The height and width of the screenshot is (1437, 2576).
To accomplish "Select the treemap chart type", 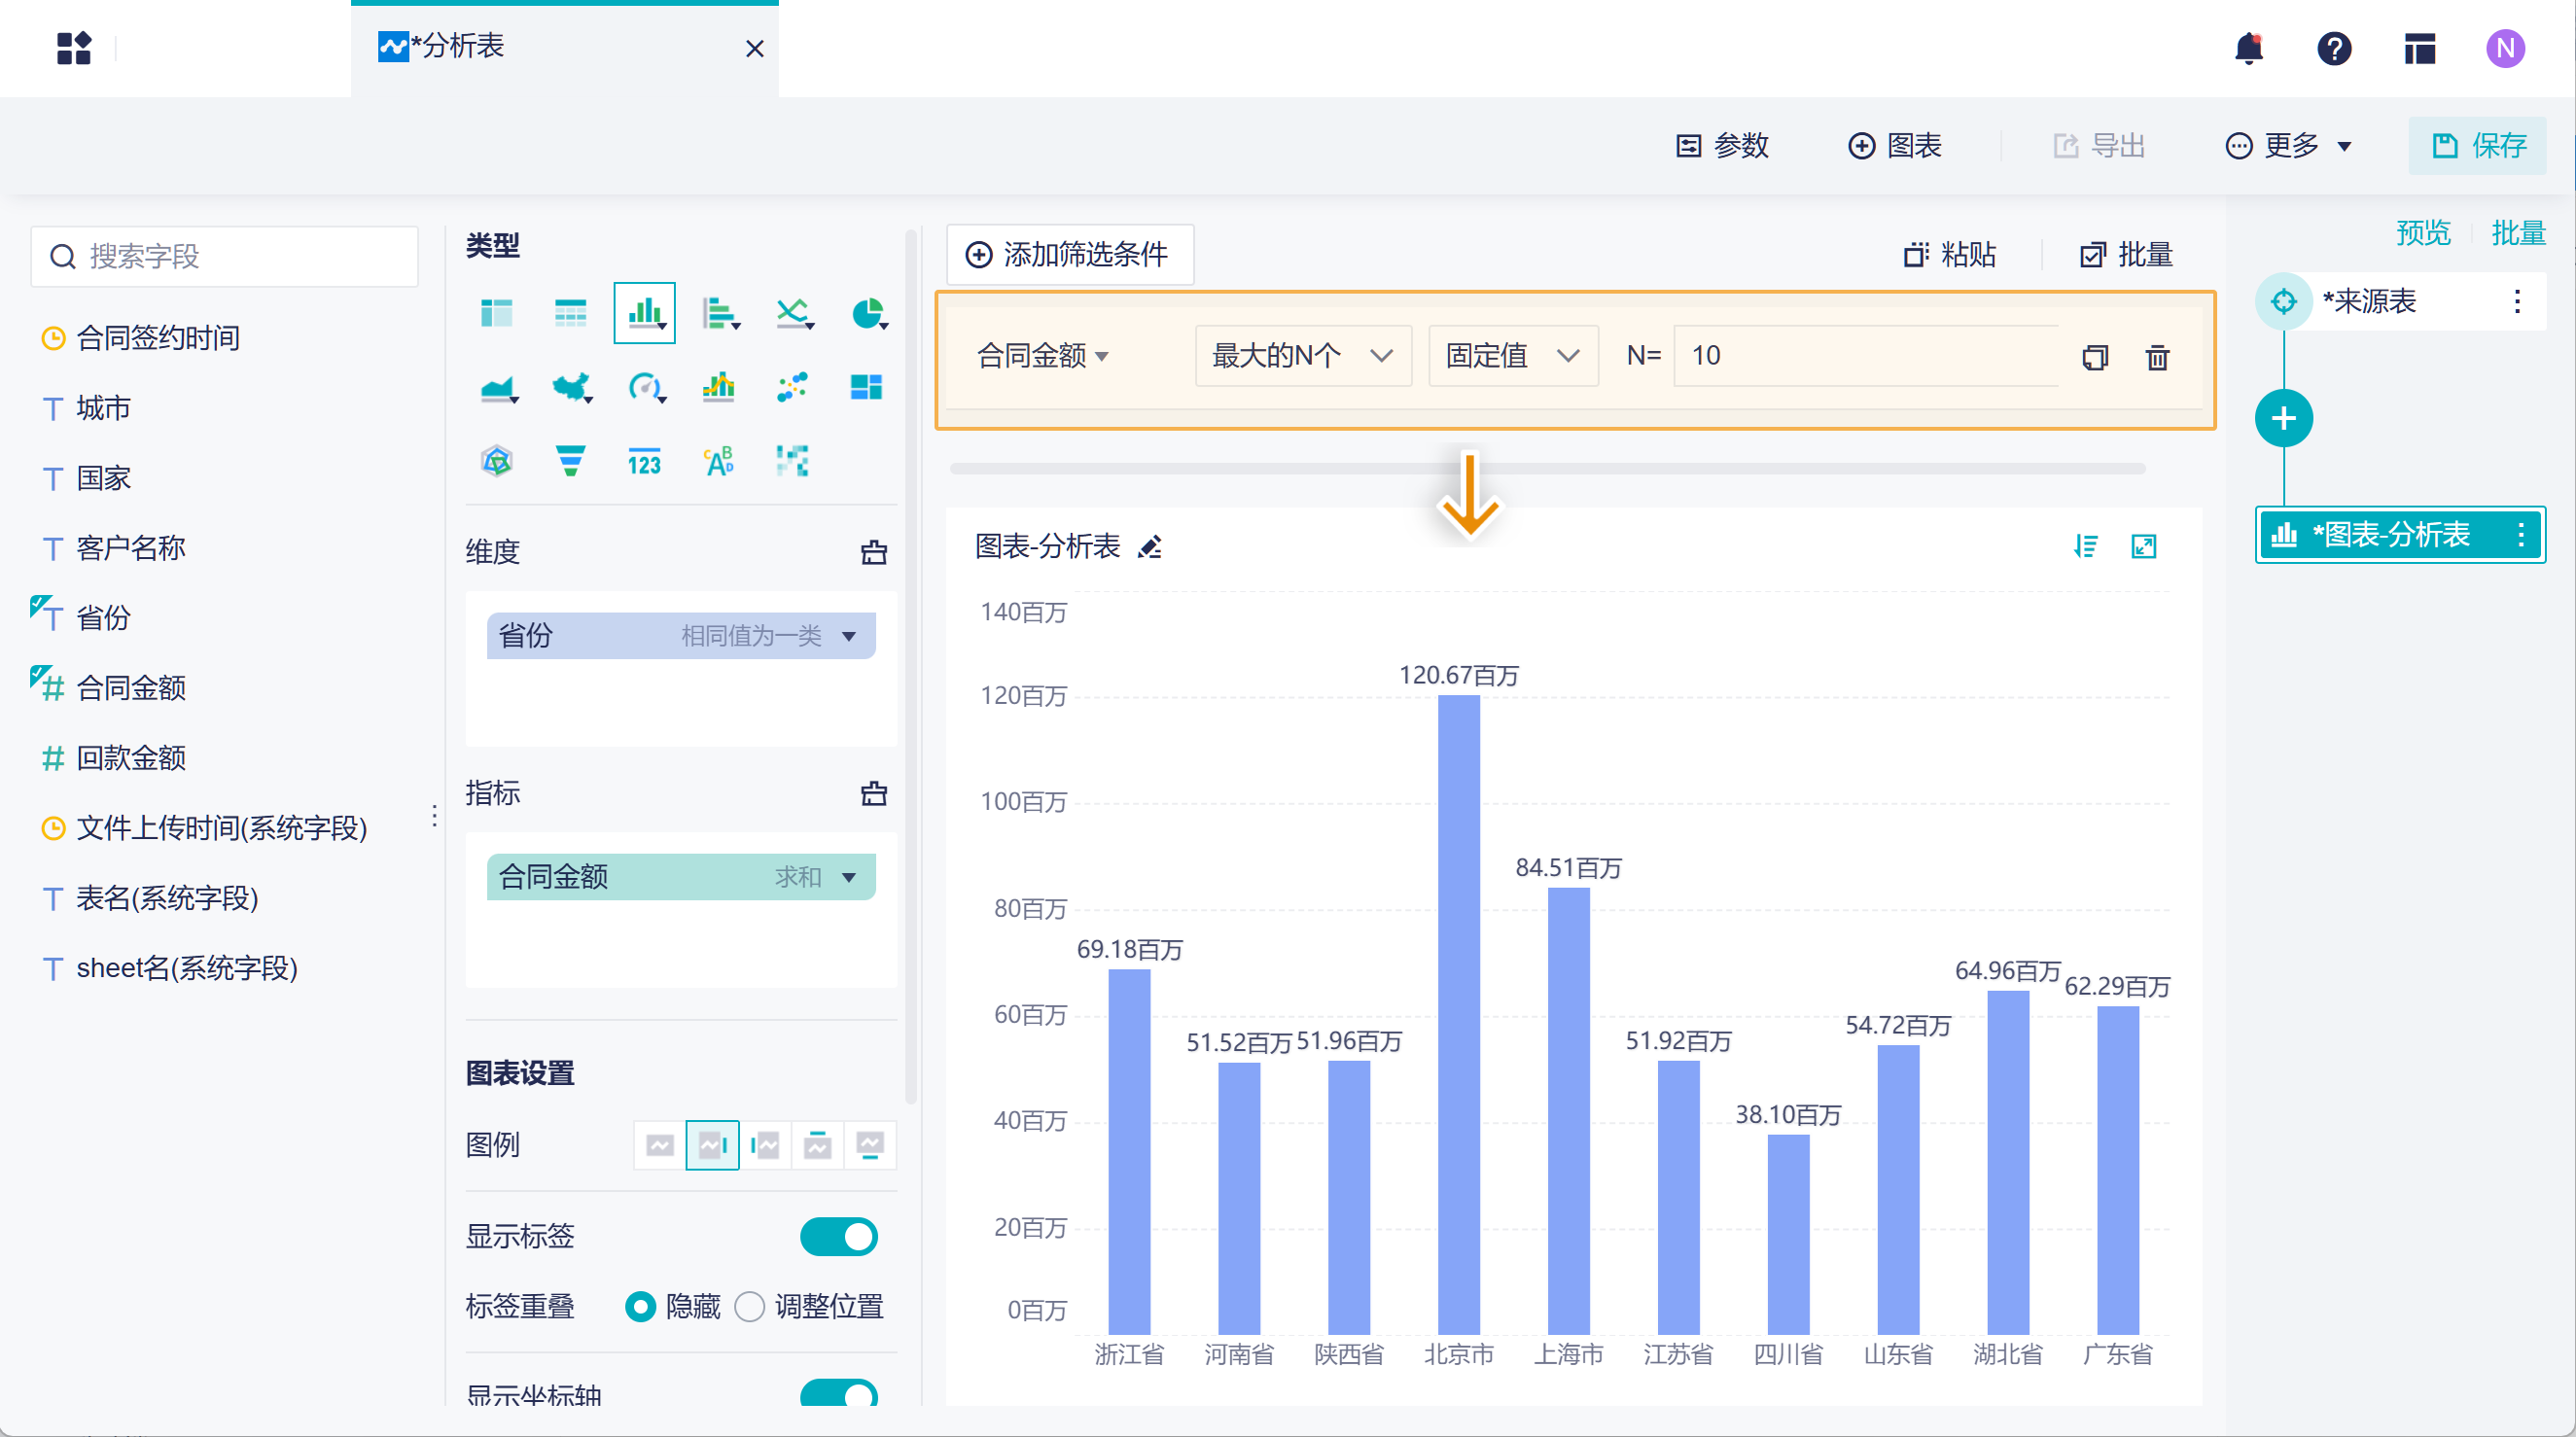I will [x=866, y=388].
